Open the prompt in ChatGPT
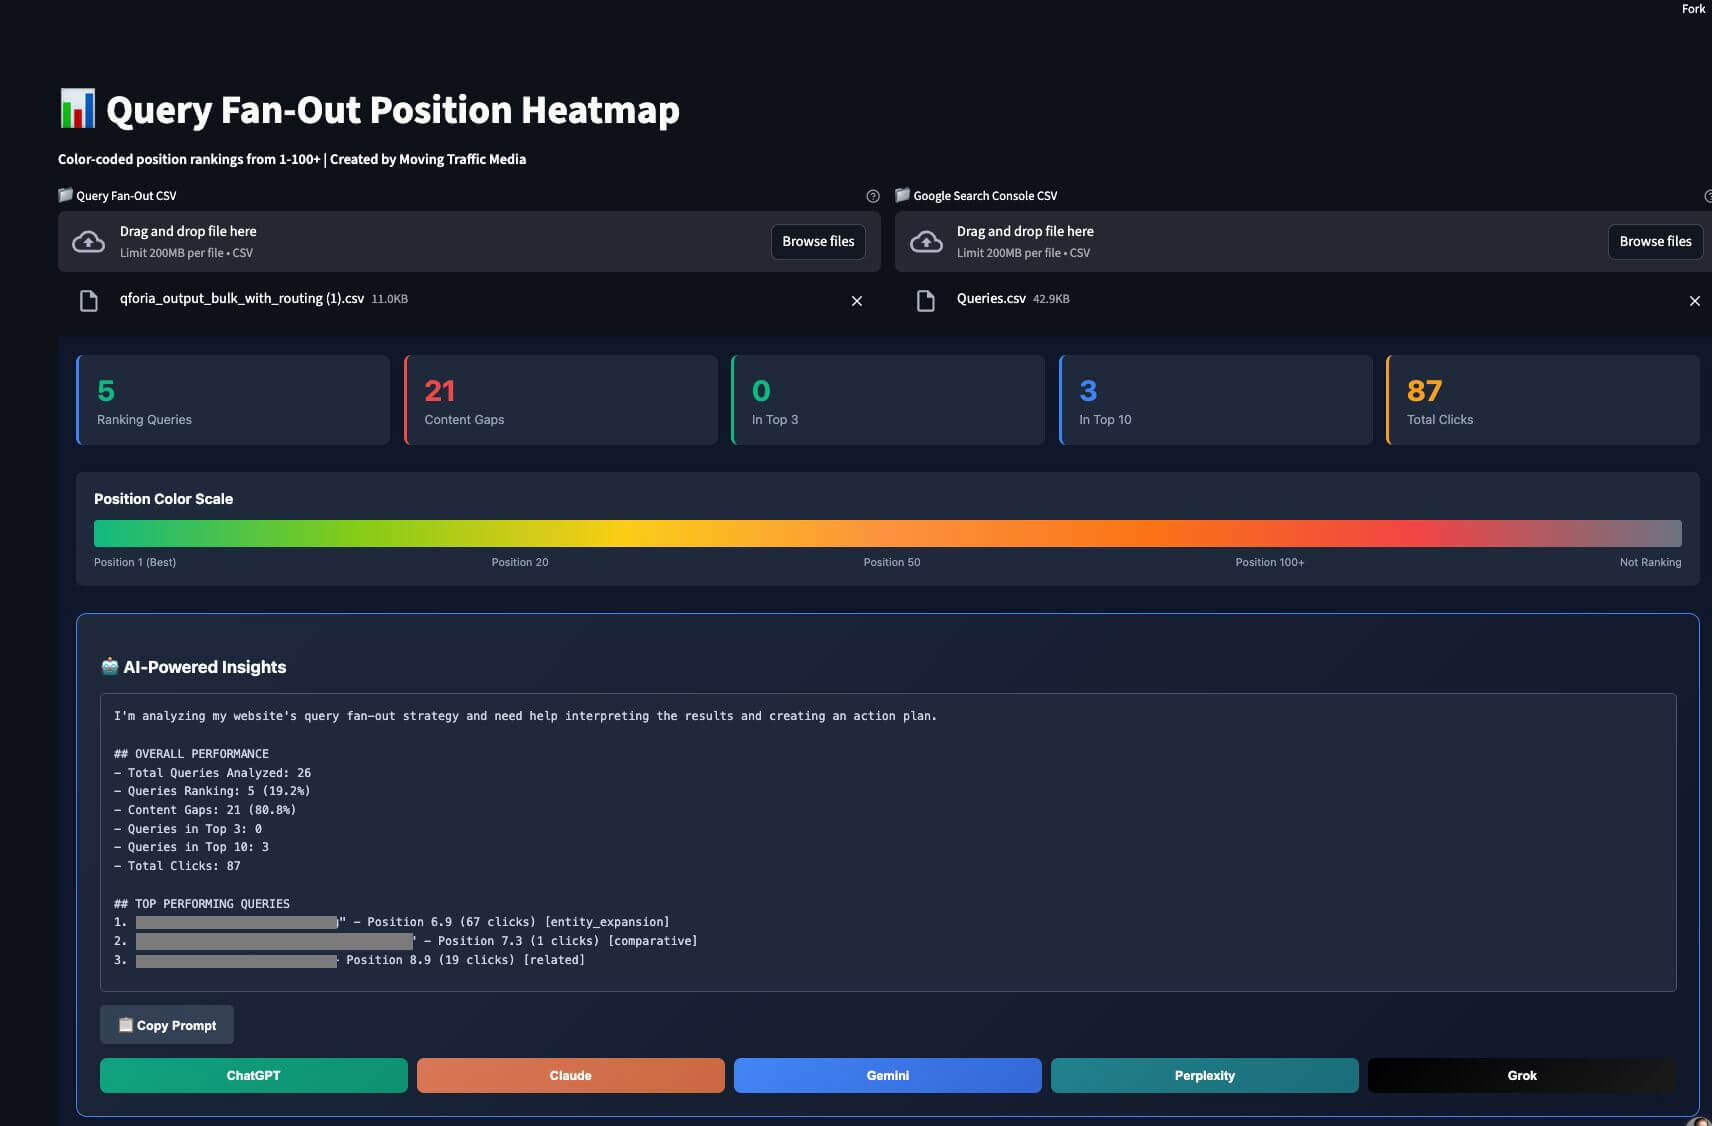This screenshot has height=1126, width=1712. pyautogui.click(x=254, y=1075)
